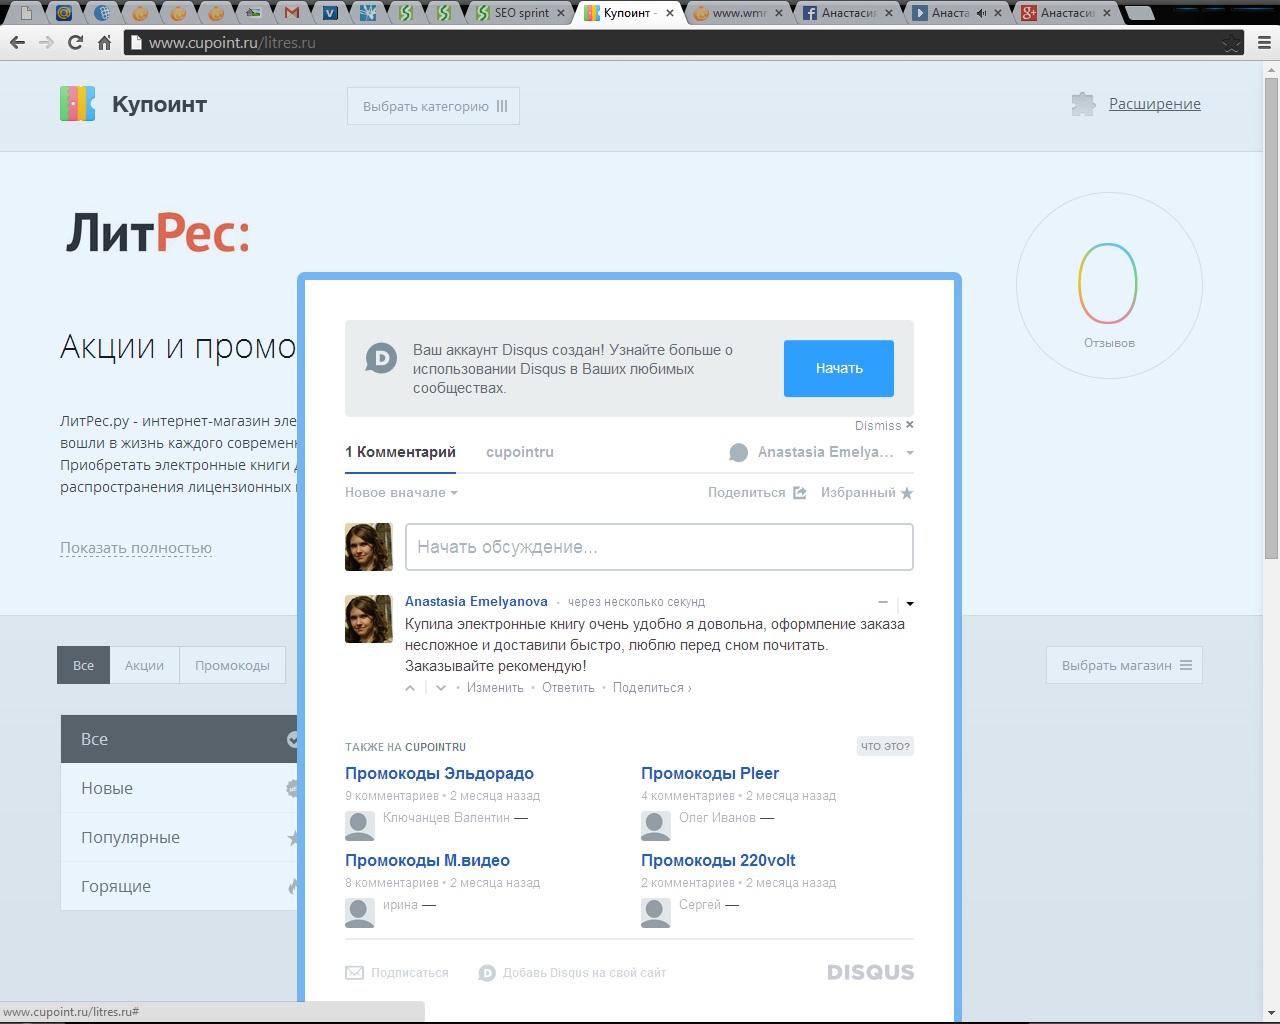The height and width of the screenshot is (1024, 1280).
Task: Click the ЧТО ЭТО? badge
Action: click(886, 746)
